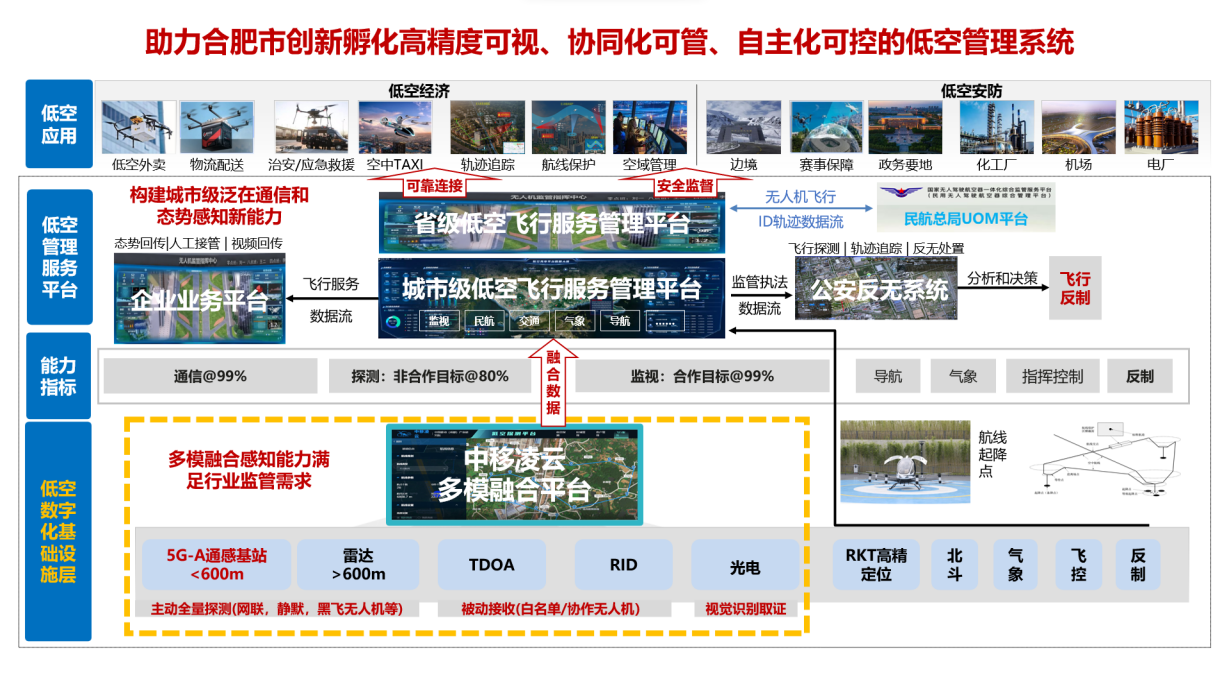Click the 5G-A通感基站 <600m box
This screenshot has height=693, width=1229.
click(217, 565)
